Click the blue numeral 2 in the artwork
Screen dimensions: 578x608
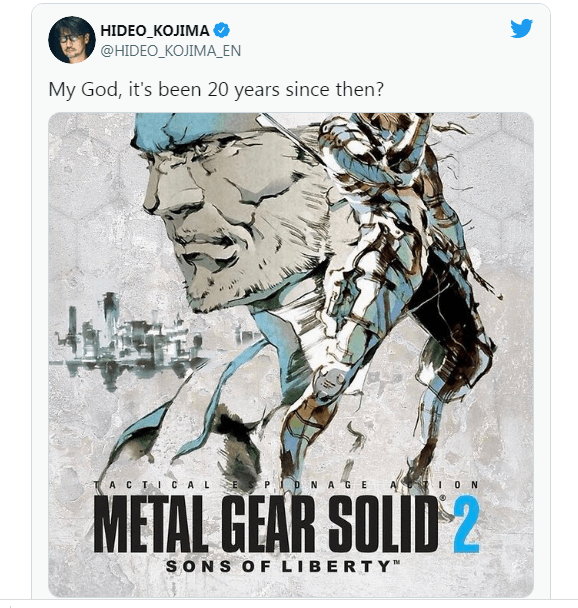466,525
